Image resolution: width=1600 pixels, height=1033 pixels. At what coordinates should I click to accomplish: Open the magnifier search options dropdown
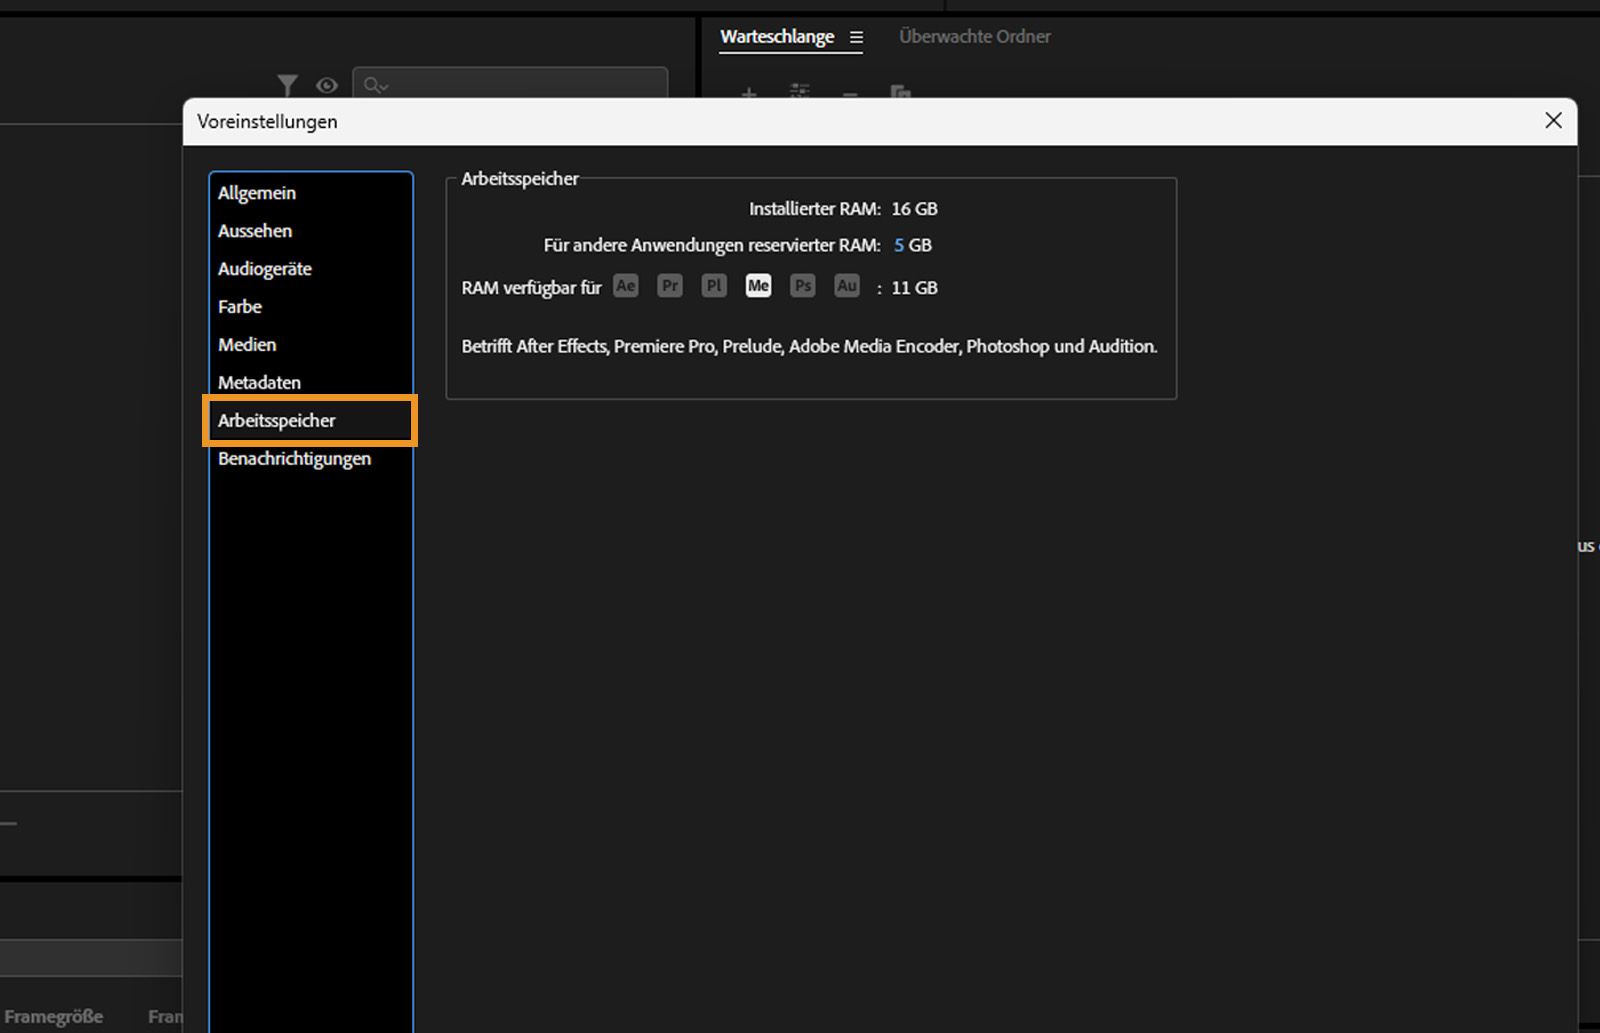point(376,86)
